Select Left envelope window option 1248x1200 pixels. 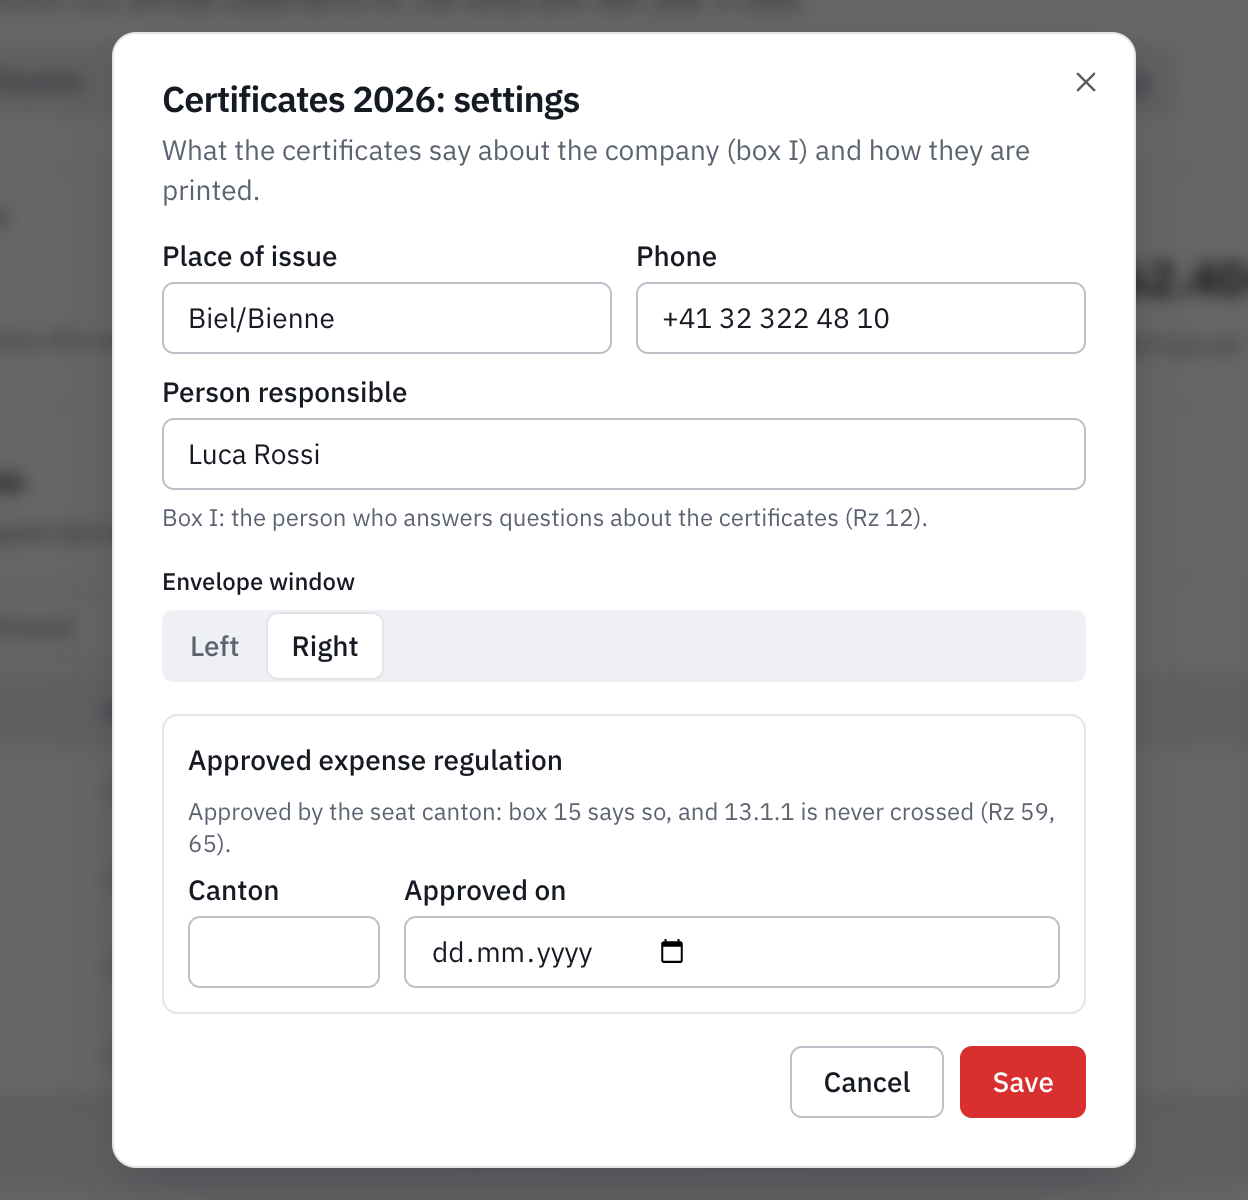point(215,646)
